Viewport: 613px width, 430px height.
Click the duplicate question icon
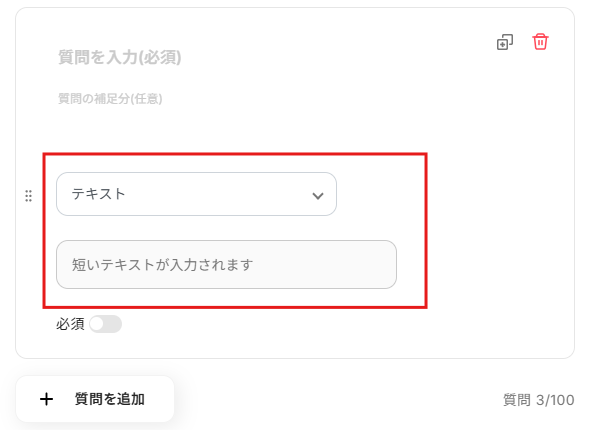505,42
